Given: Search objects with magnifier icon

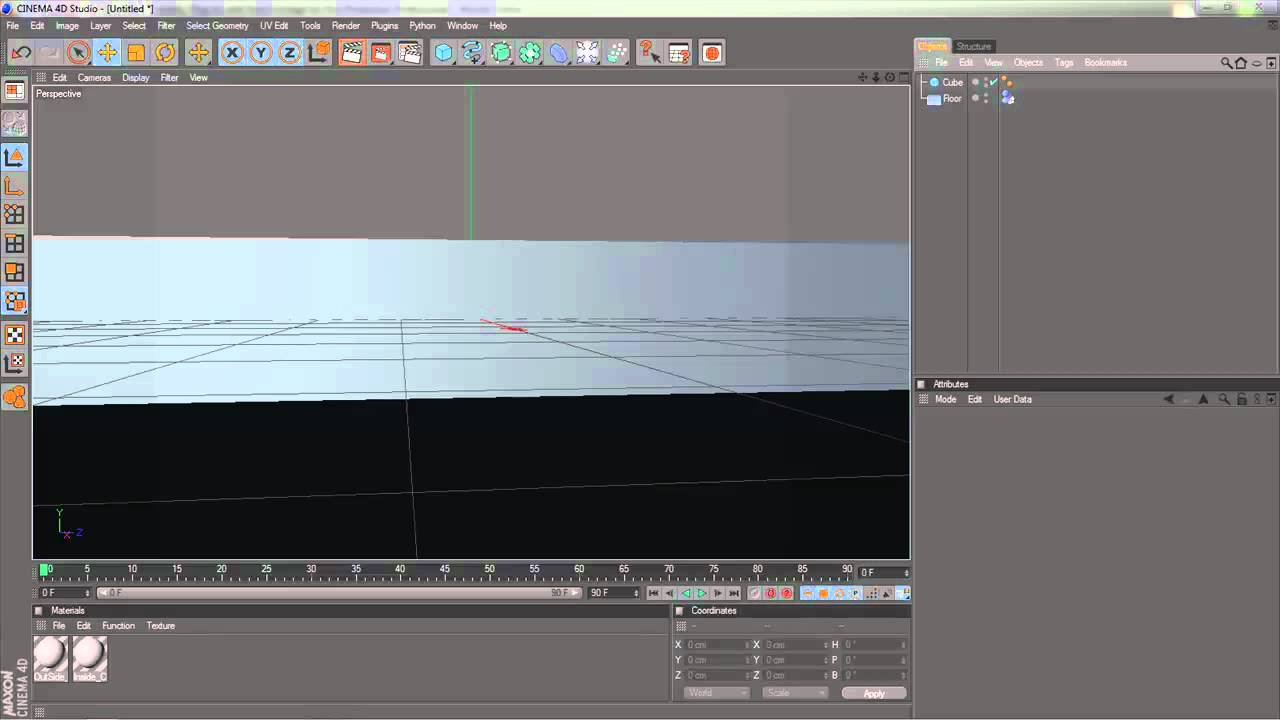Looking at the screenshot, I should (1226, 63).
